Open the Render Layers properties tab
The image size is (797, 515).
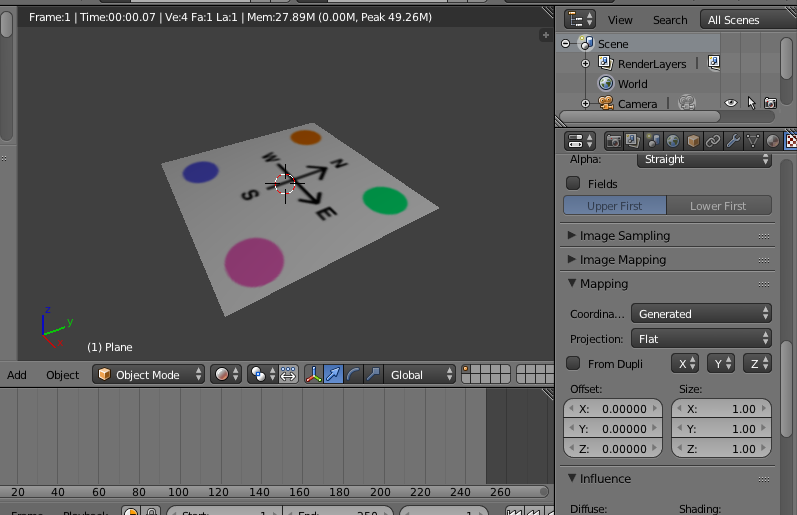pos(633,141)
